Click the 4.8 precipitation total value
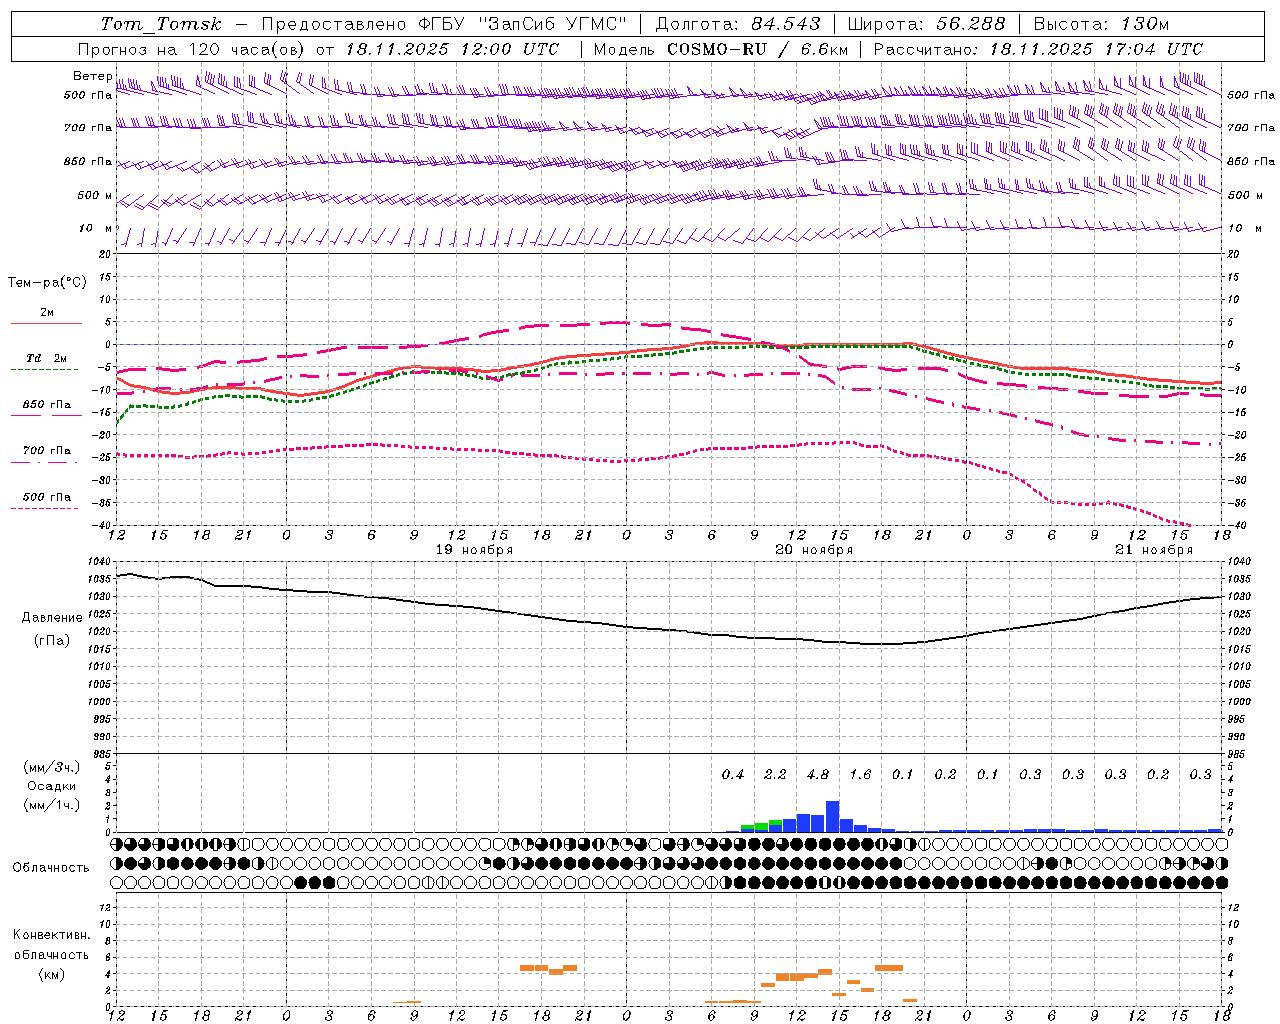1280x1024 pixels. [817, 774]
